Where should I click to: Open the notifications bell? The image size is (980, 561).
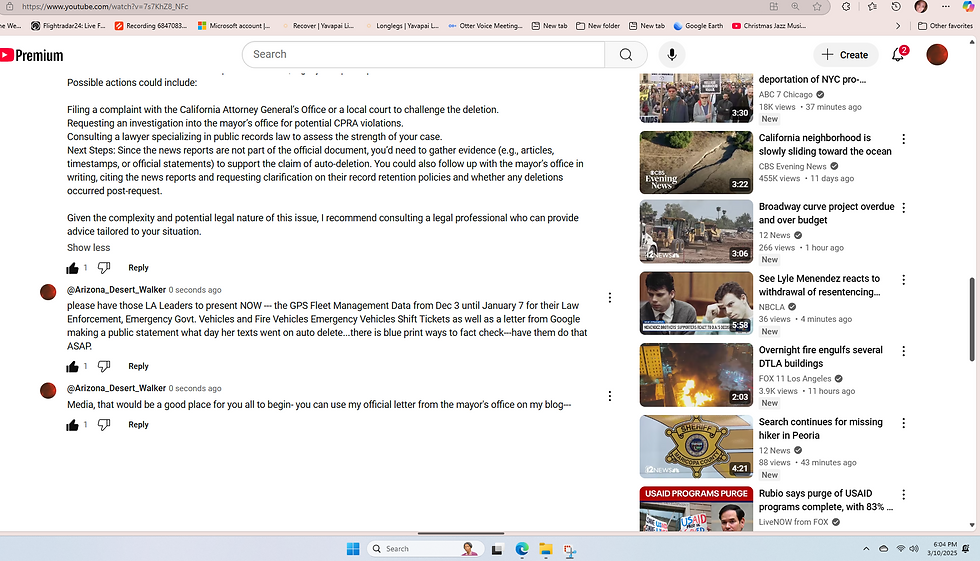[898, 54]
